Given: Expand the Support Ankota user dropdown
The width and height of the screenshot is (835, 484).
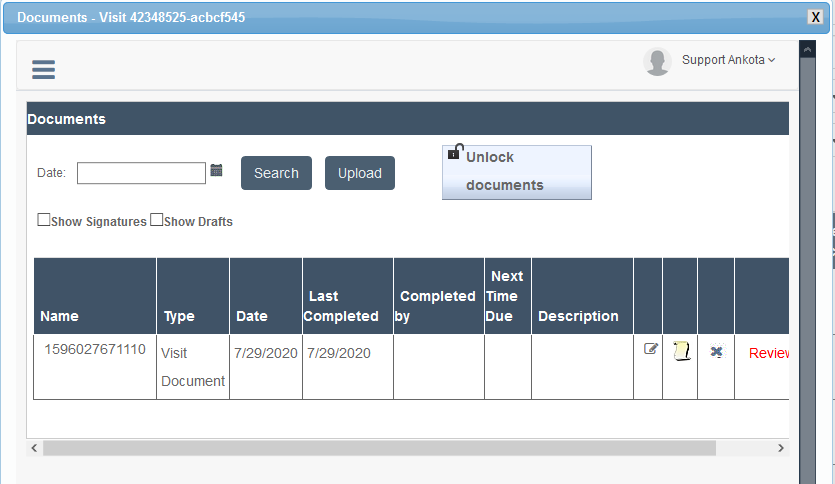Looking at the screenshot, I should click(x=728, y=60).
